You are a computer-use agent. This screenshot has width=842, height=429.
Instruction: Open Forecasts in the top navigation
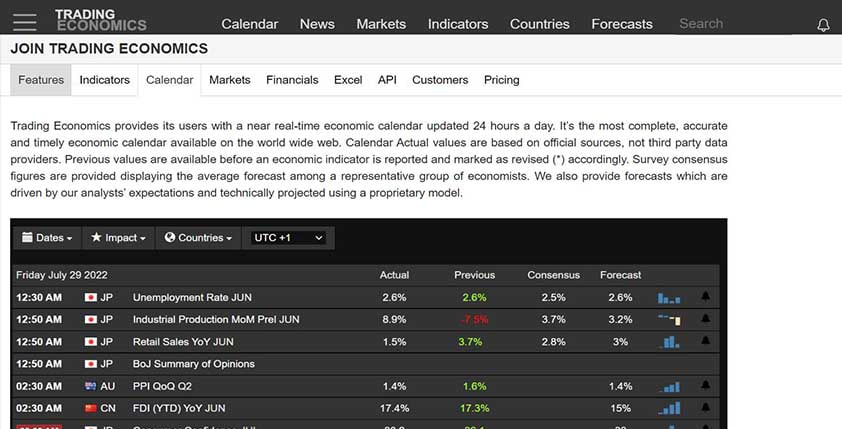pos(622,24)
